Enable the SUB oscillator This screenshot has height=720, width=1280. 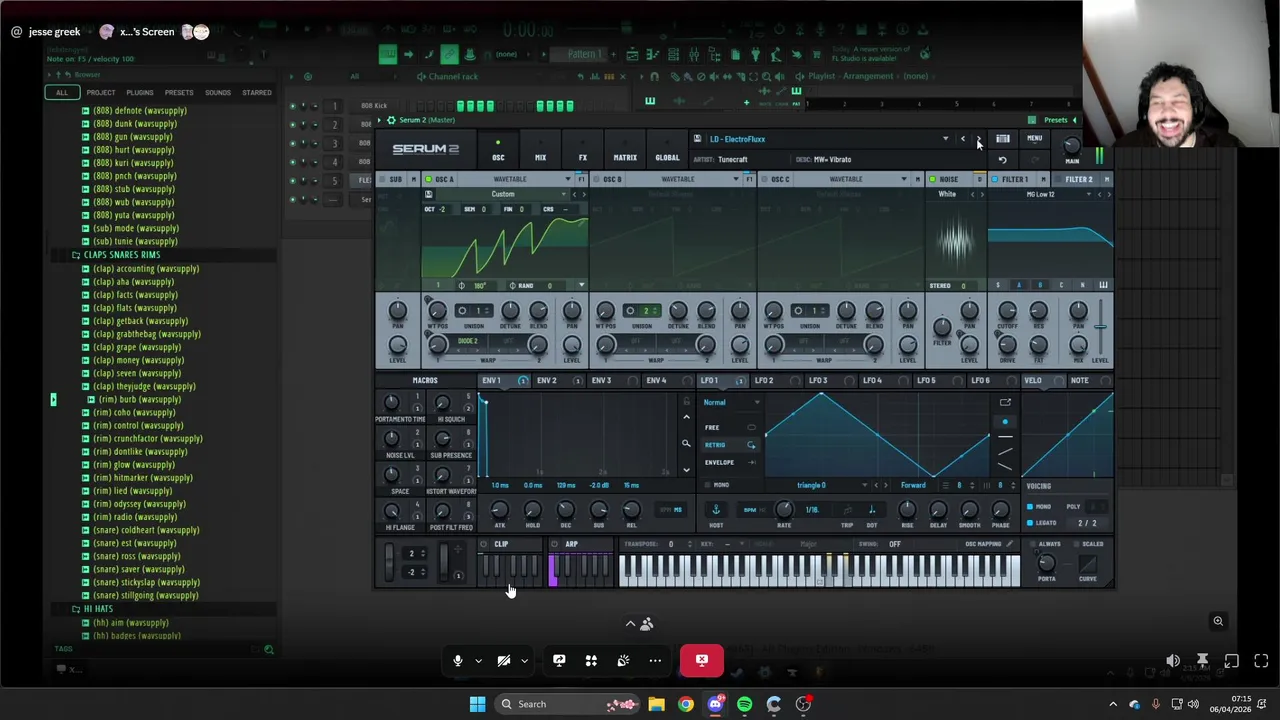(x=383, y=180)
